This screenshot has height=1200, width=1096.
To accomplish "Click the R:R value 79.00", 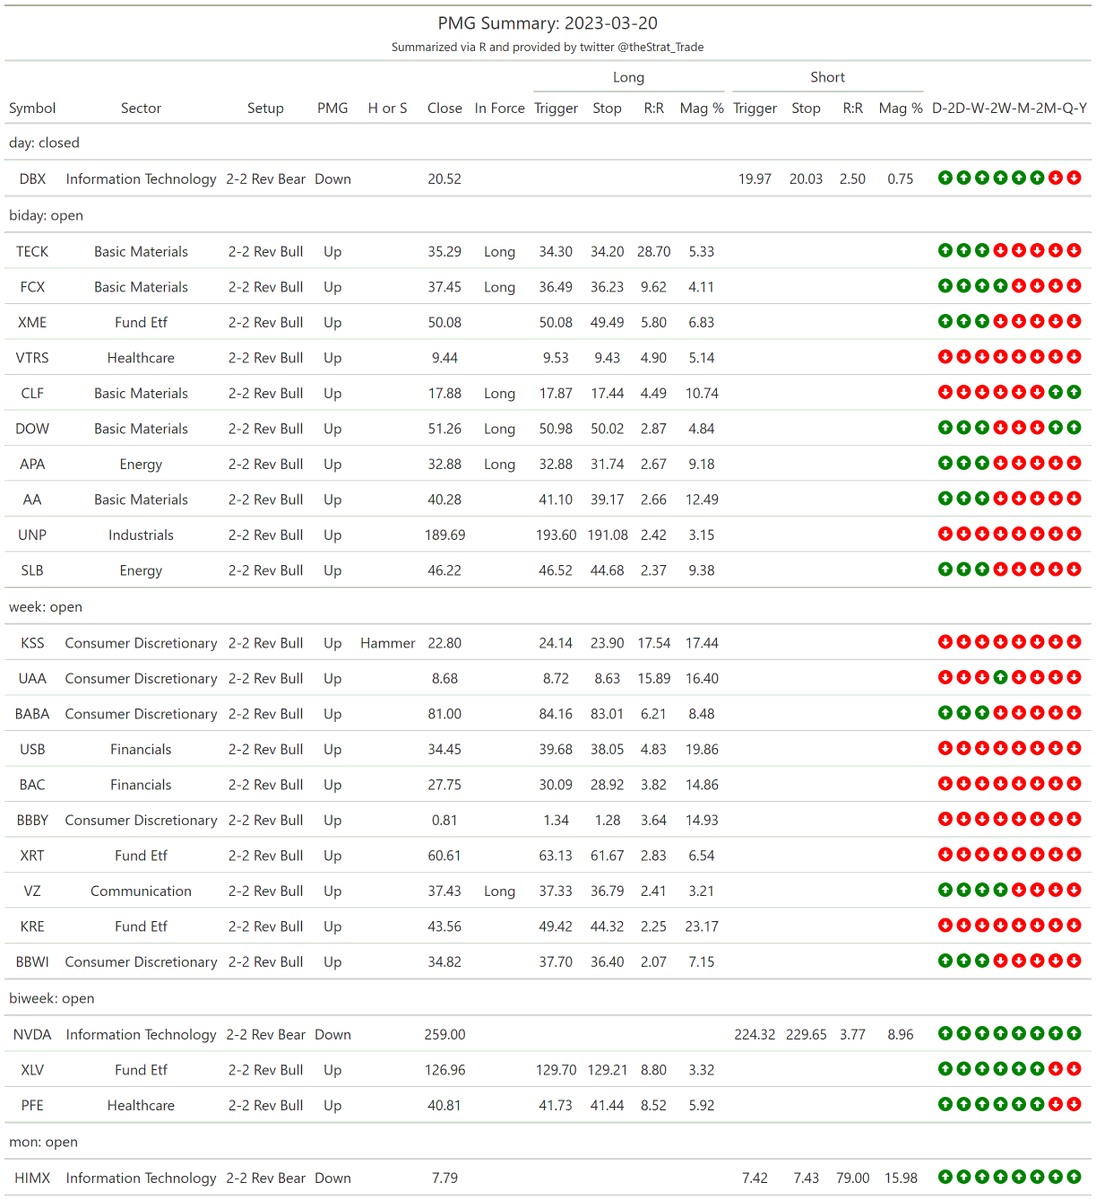I will pos(853,1178).
